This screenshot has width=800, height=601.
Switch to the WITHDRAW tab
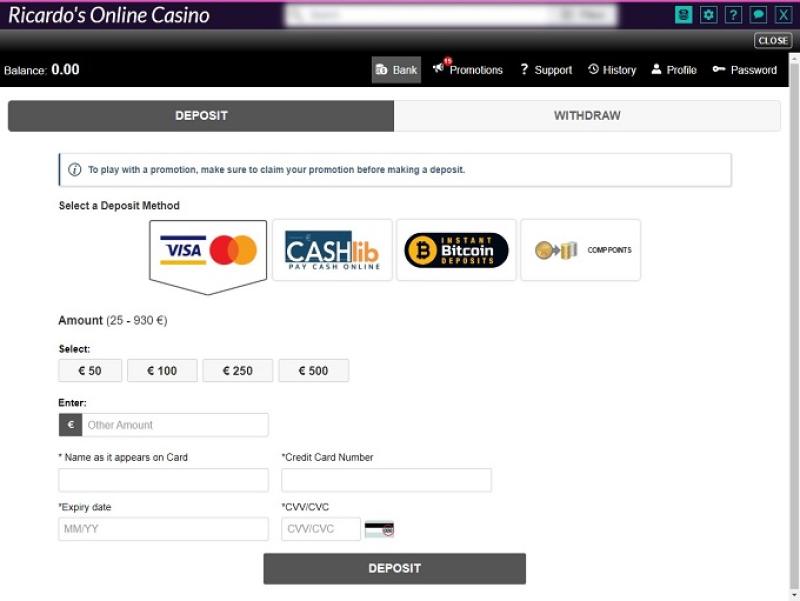point(587,116)
